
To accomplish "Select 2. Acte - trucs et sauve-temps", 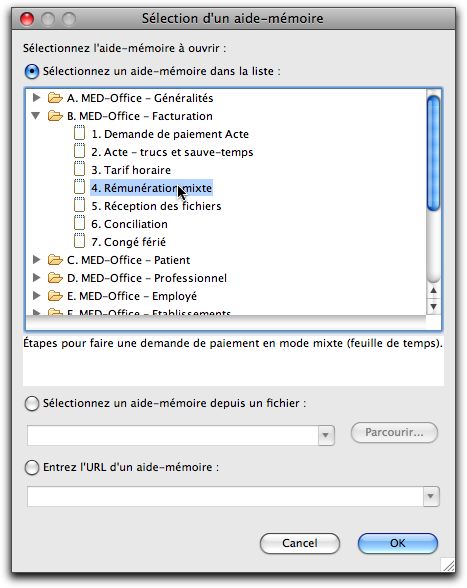I will [172, 152].
